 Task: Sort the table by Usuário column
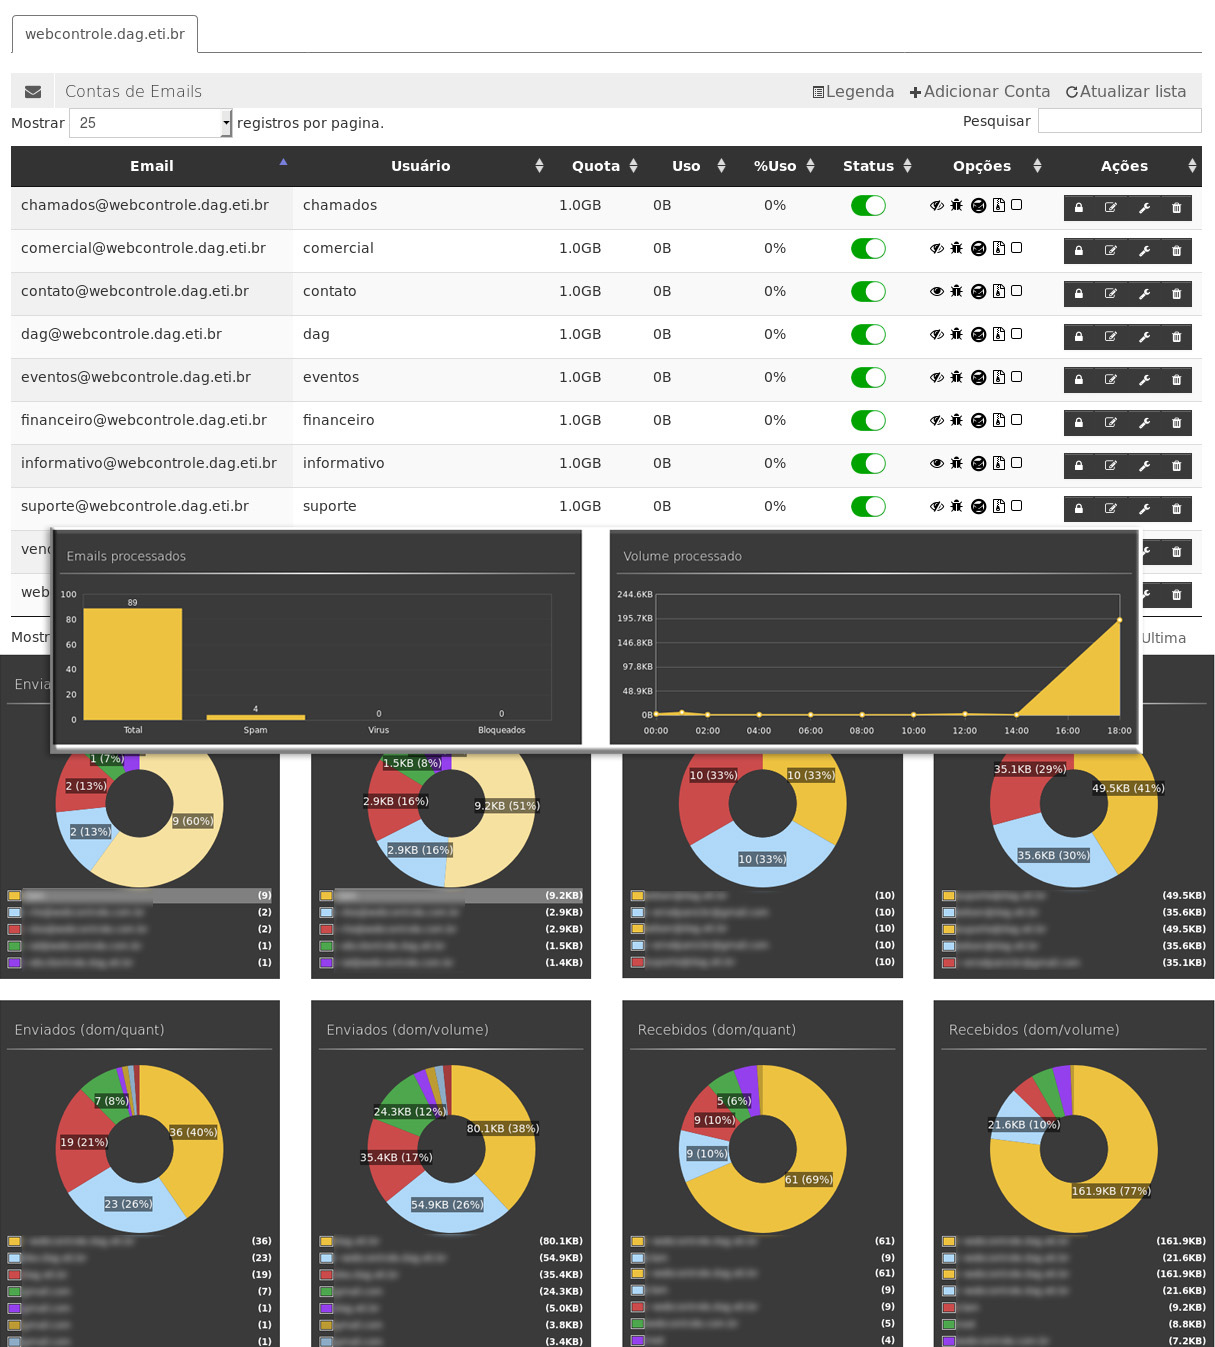(420, 166)
